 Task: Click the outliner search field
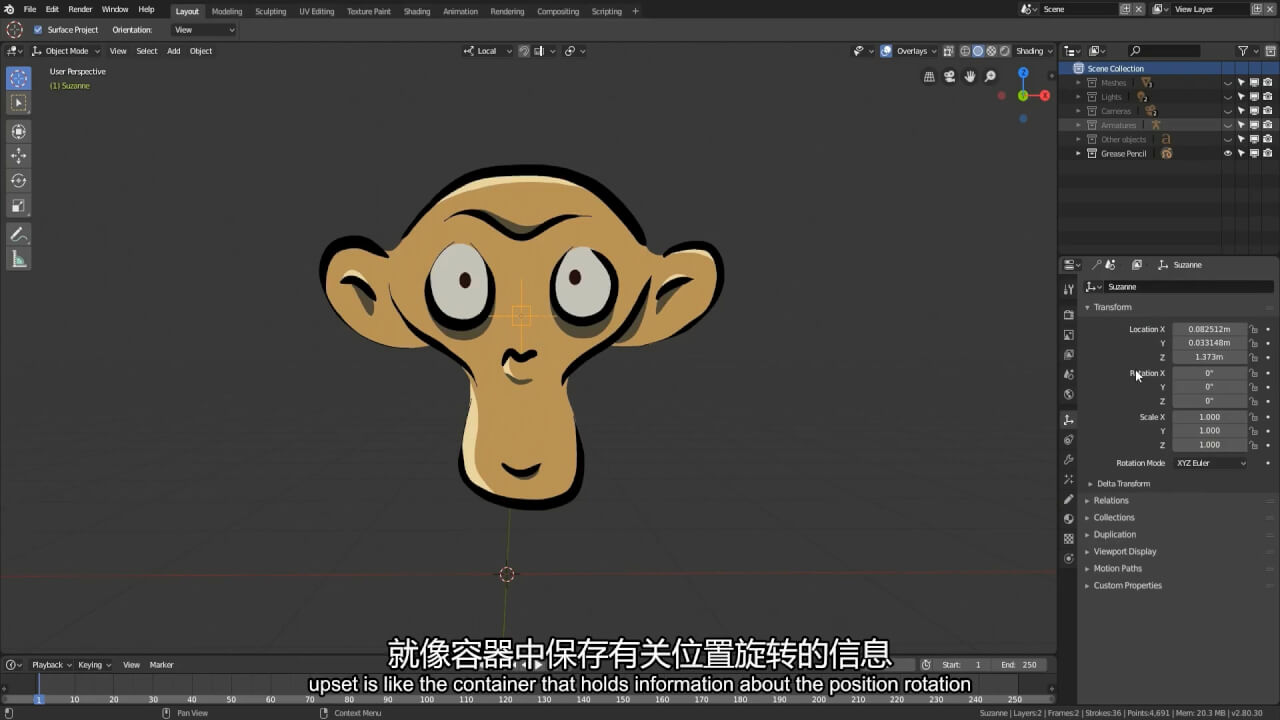point(1165,51)
